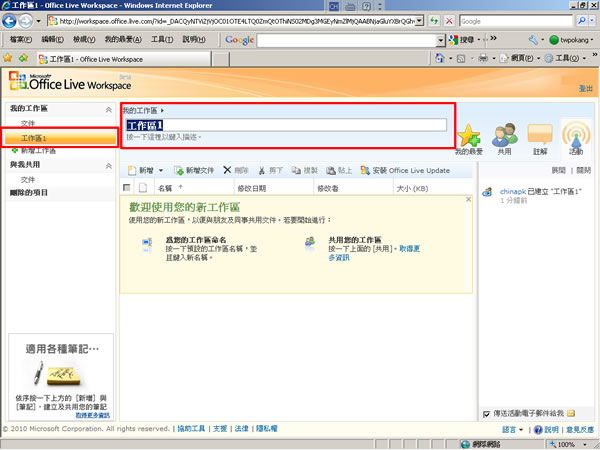This screenshot has width=600, height=450.
Task: Click the Home icon in command bar
Action: (440, 58)
